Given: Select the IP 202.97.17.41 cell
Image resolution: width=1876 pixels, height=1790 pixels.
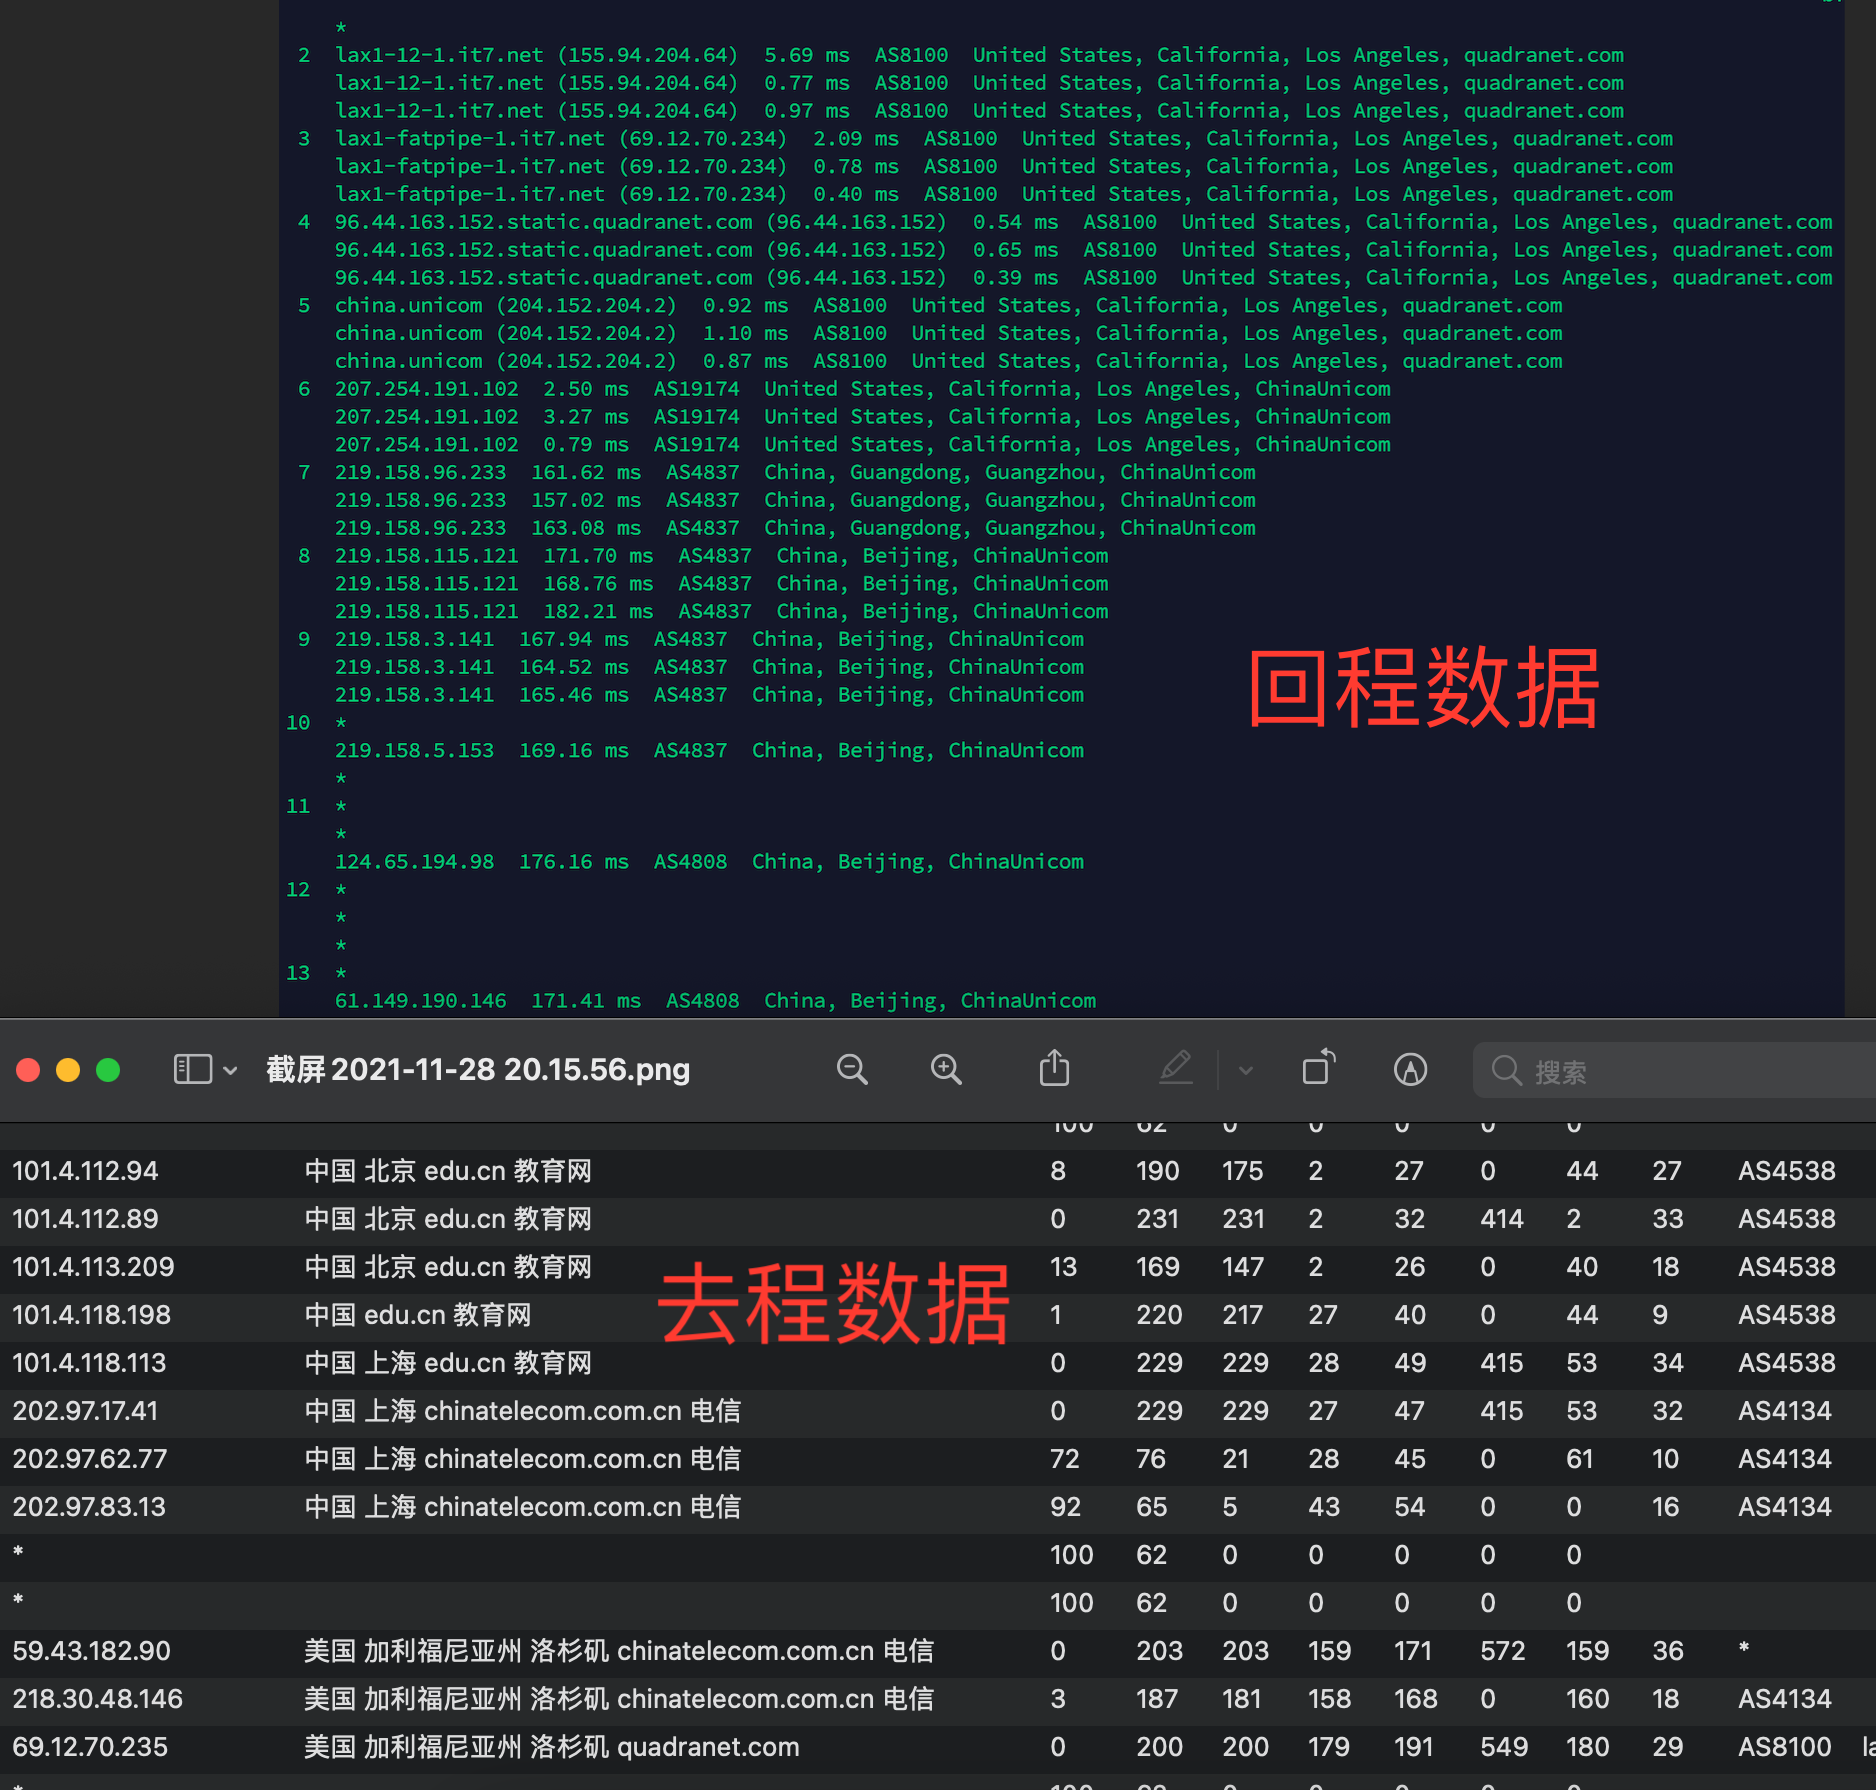Looking at the screenshot, I should [x=86, y=1411].
